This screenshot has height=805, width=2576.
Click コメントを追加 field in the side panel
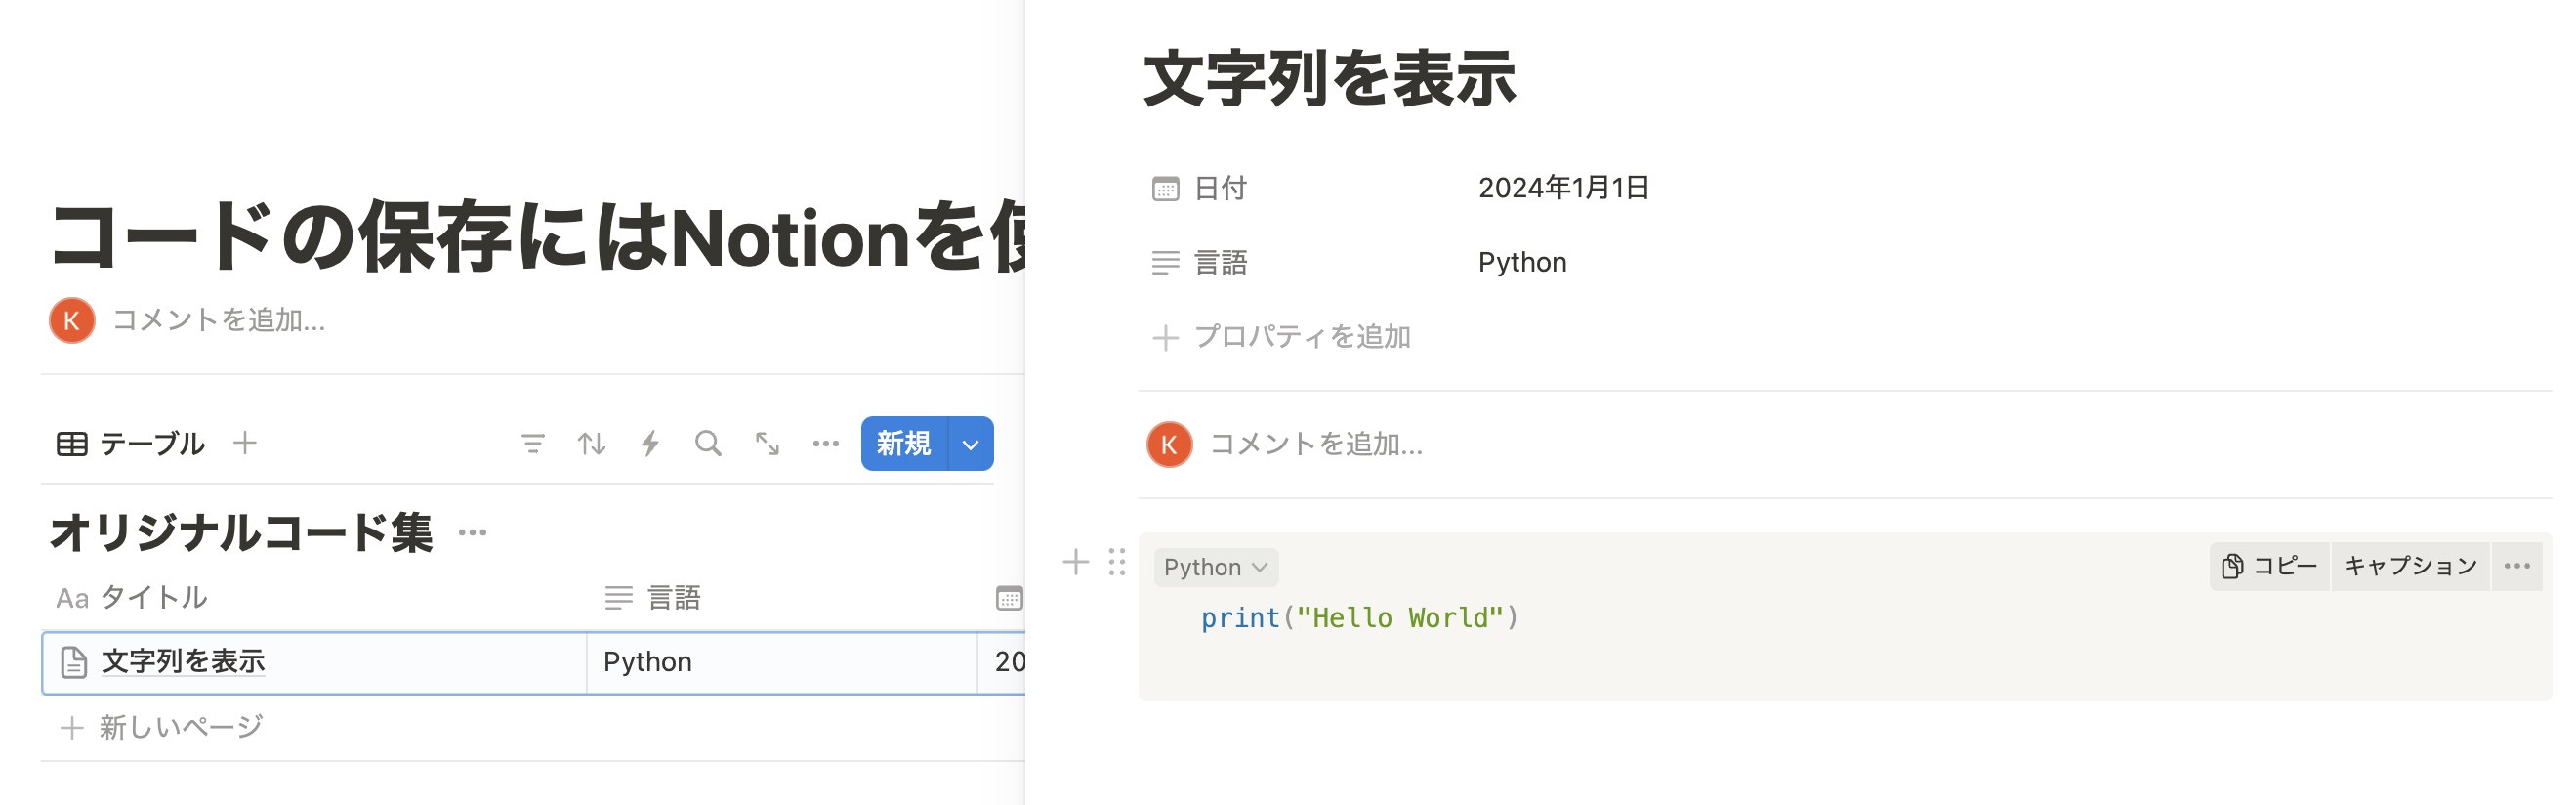pos(1316,444)
